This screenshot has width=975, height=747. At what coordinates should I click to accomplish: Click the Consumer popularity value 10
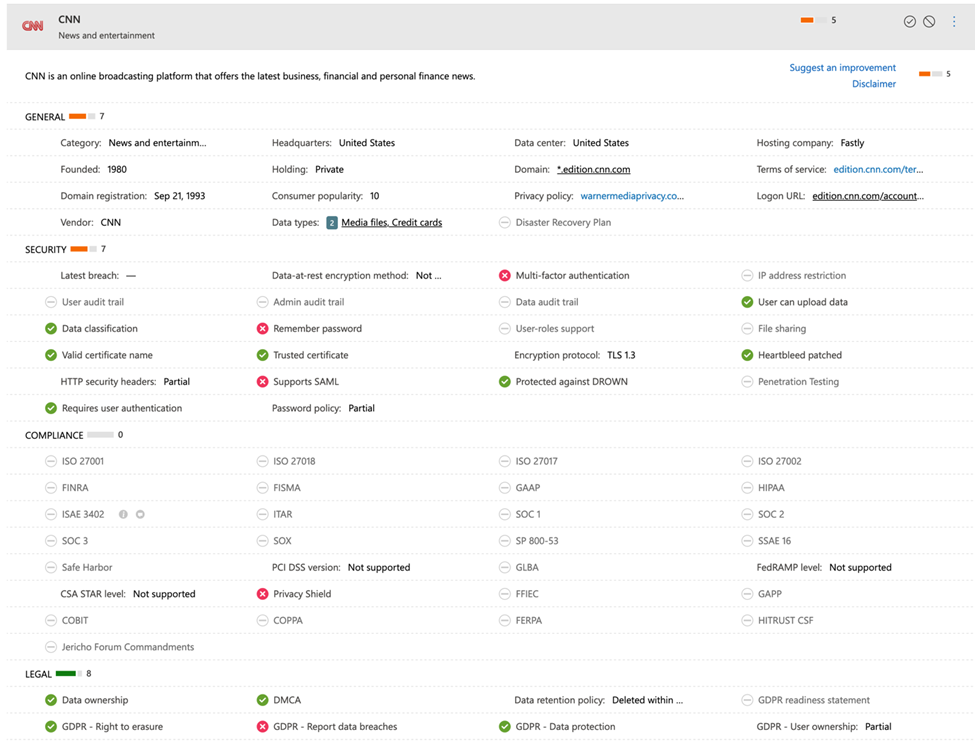[374, 196]
